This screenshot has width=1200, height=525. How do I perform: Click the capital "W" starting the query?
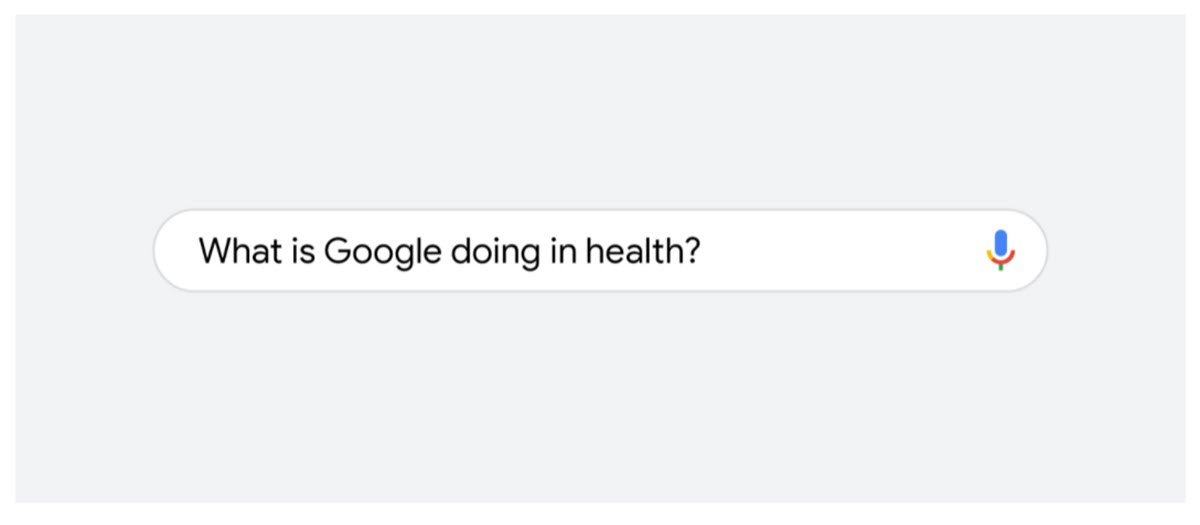coord(211,250)
